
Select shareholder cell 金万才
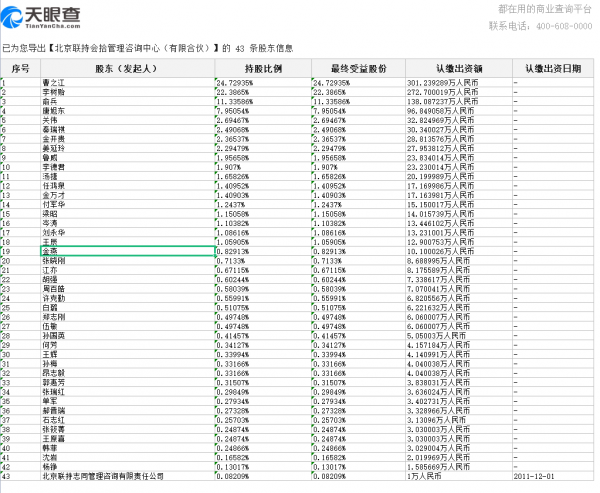click(127, 195)
